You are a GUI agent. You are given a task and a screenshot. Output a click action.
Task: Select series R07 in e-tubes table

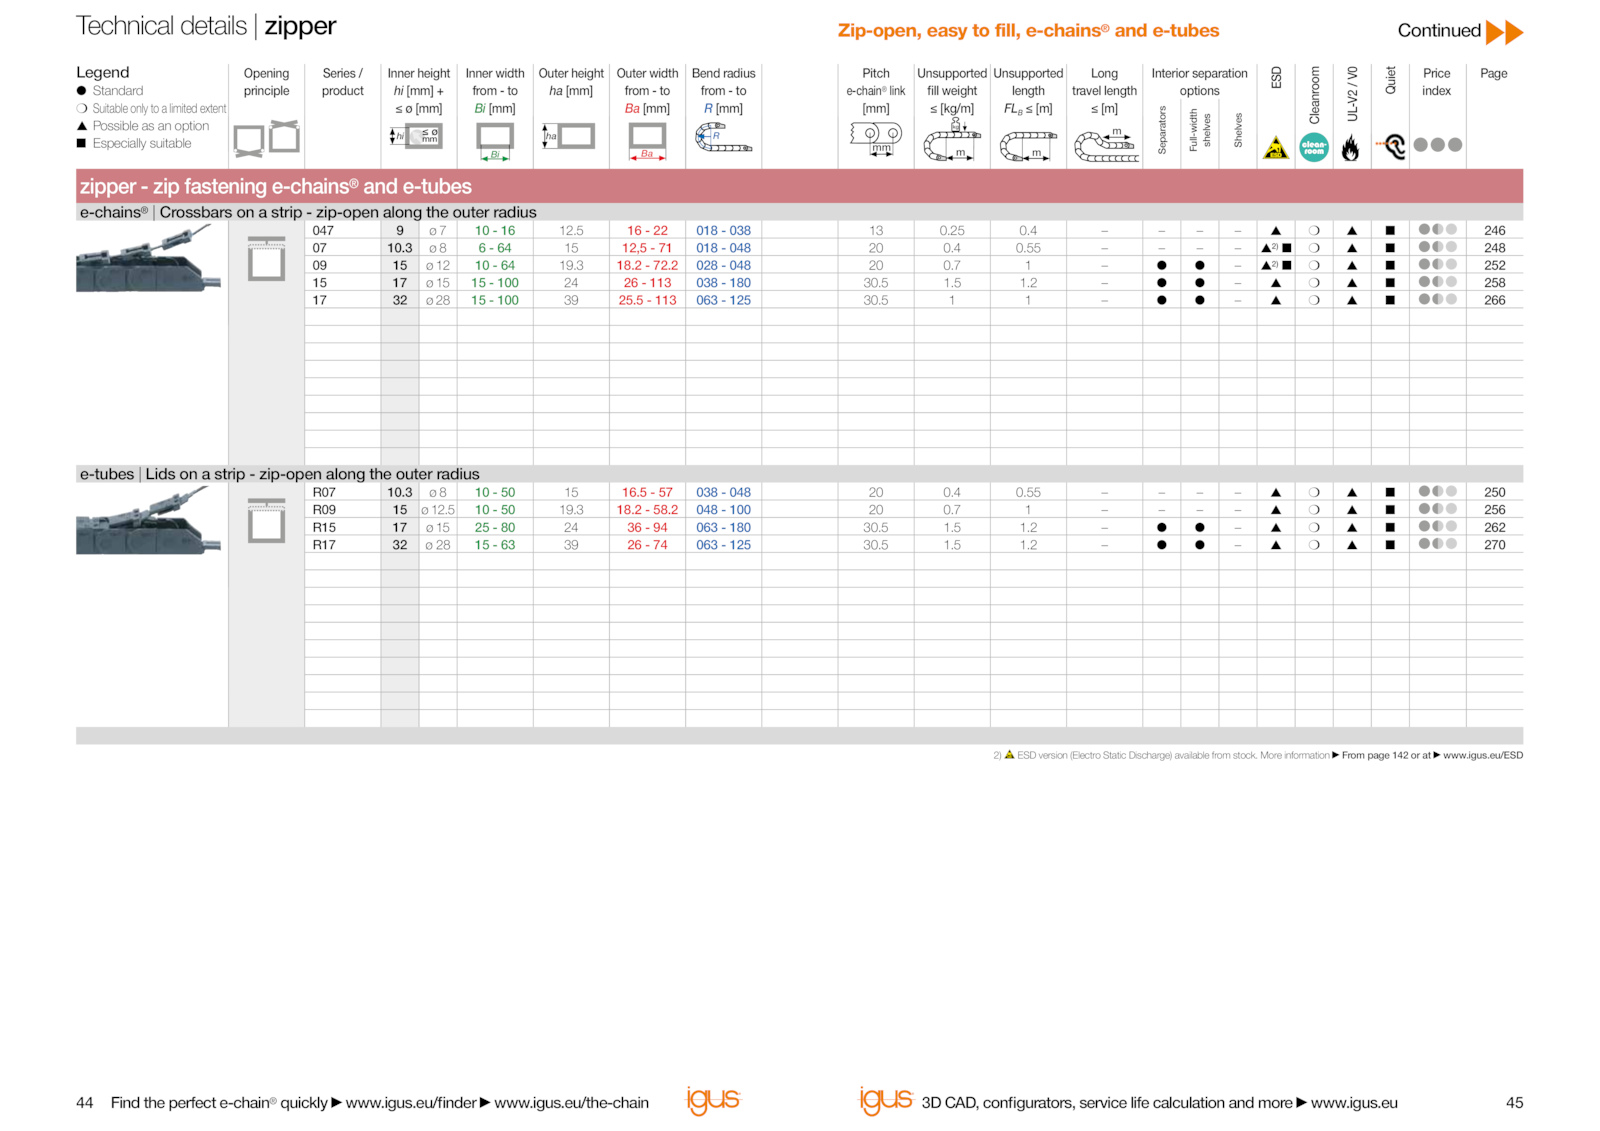pos(324,492)
